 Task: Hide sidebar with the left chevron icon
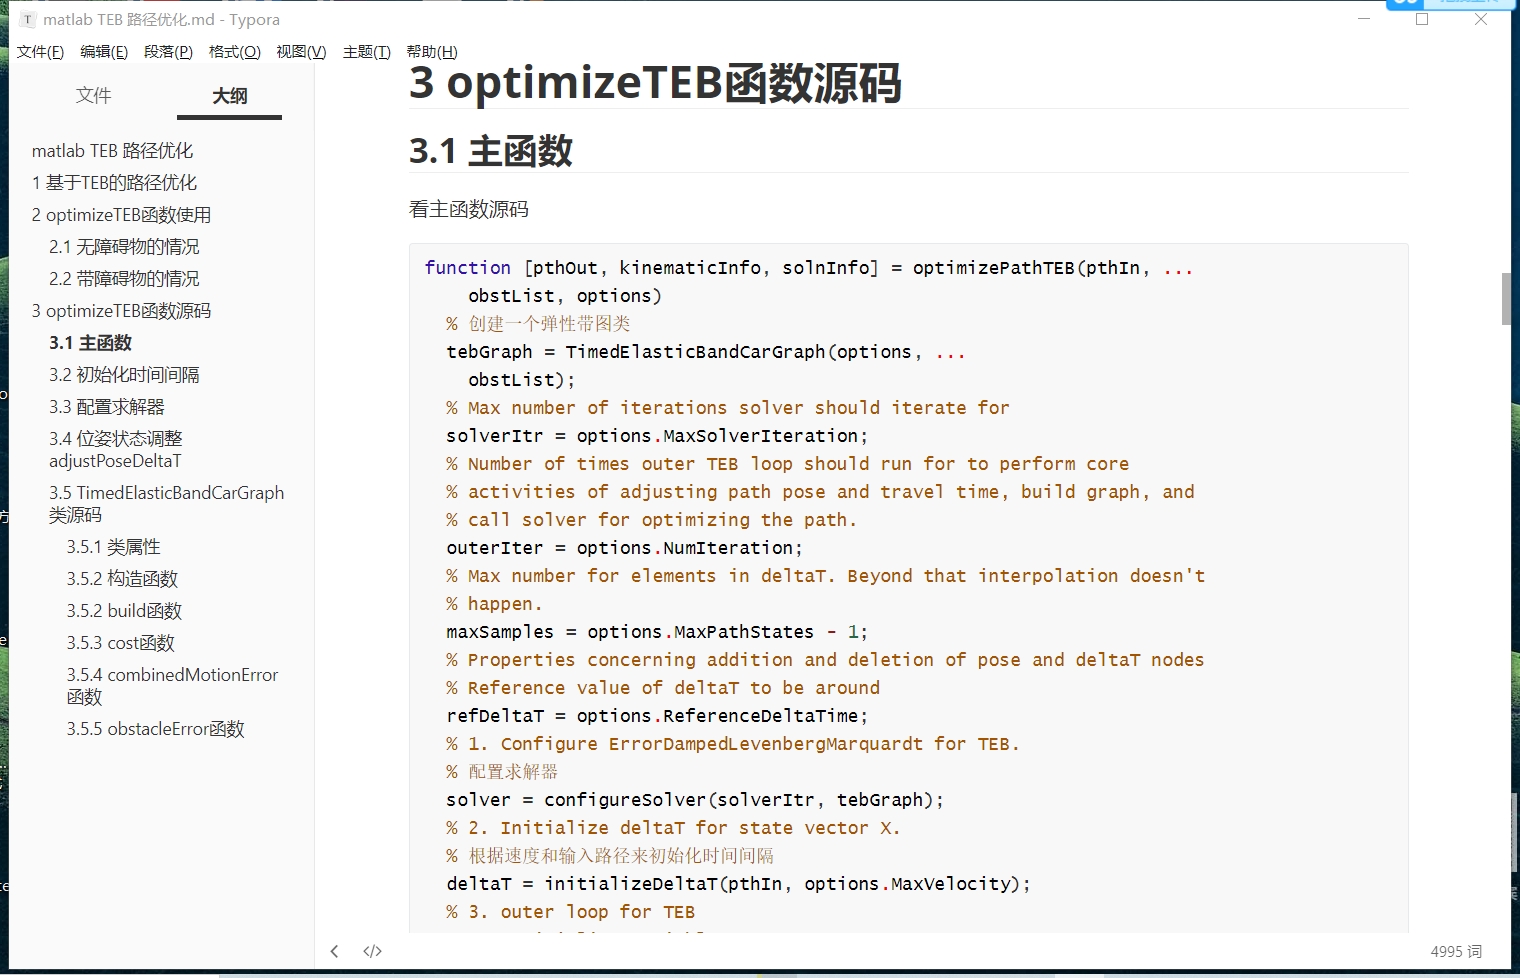click(x=335, y=951)
